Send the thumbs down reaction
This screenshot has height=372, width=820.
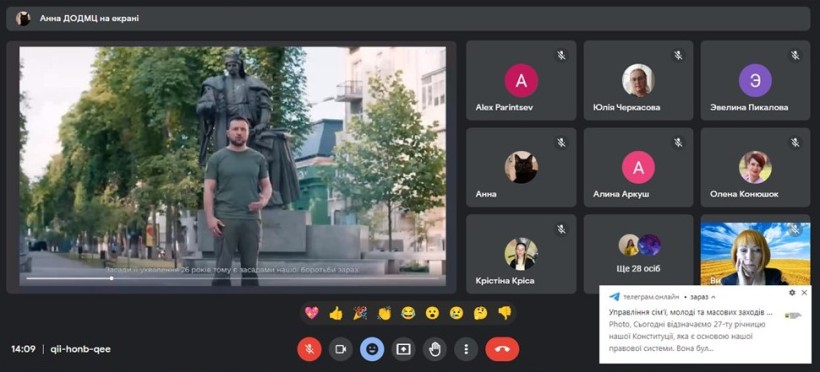[x=505, y=313]
